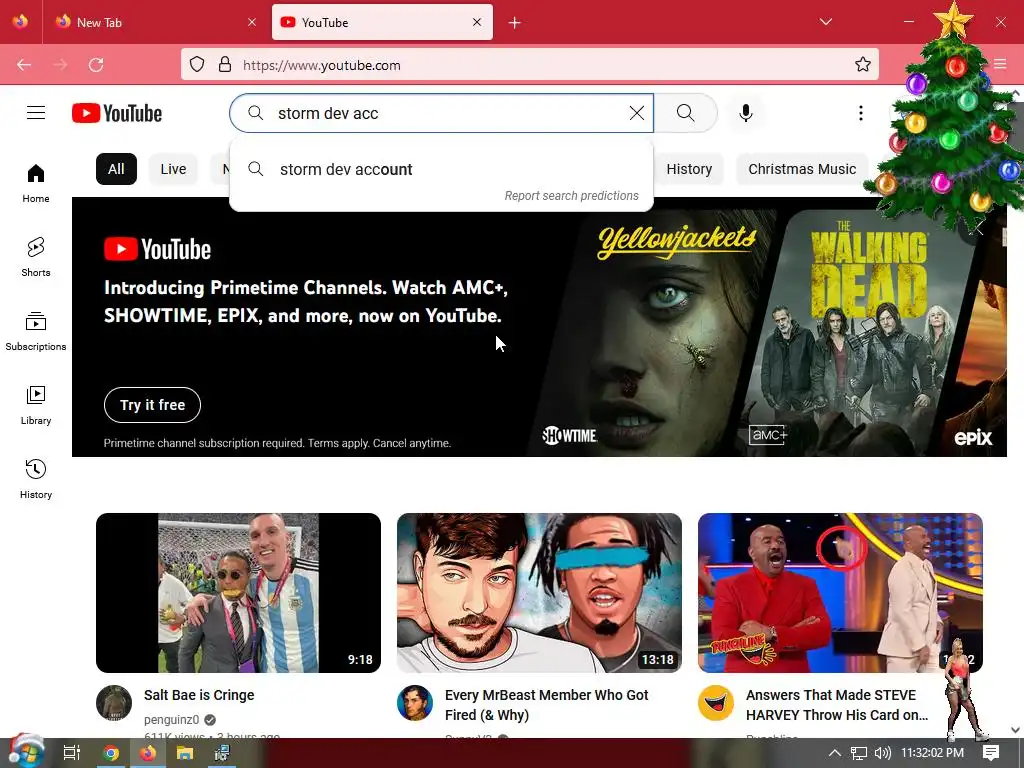
Task: Open Subscriptions in sidebar
Action: (x=36, y=332)
